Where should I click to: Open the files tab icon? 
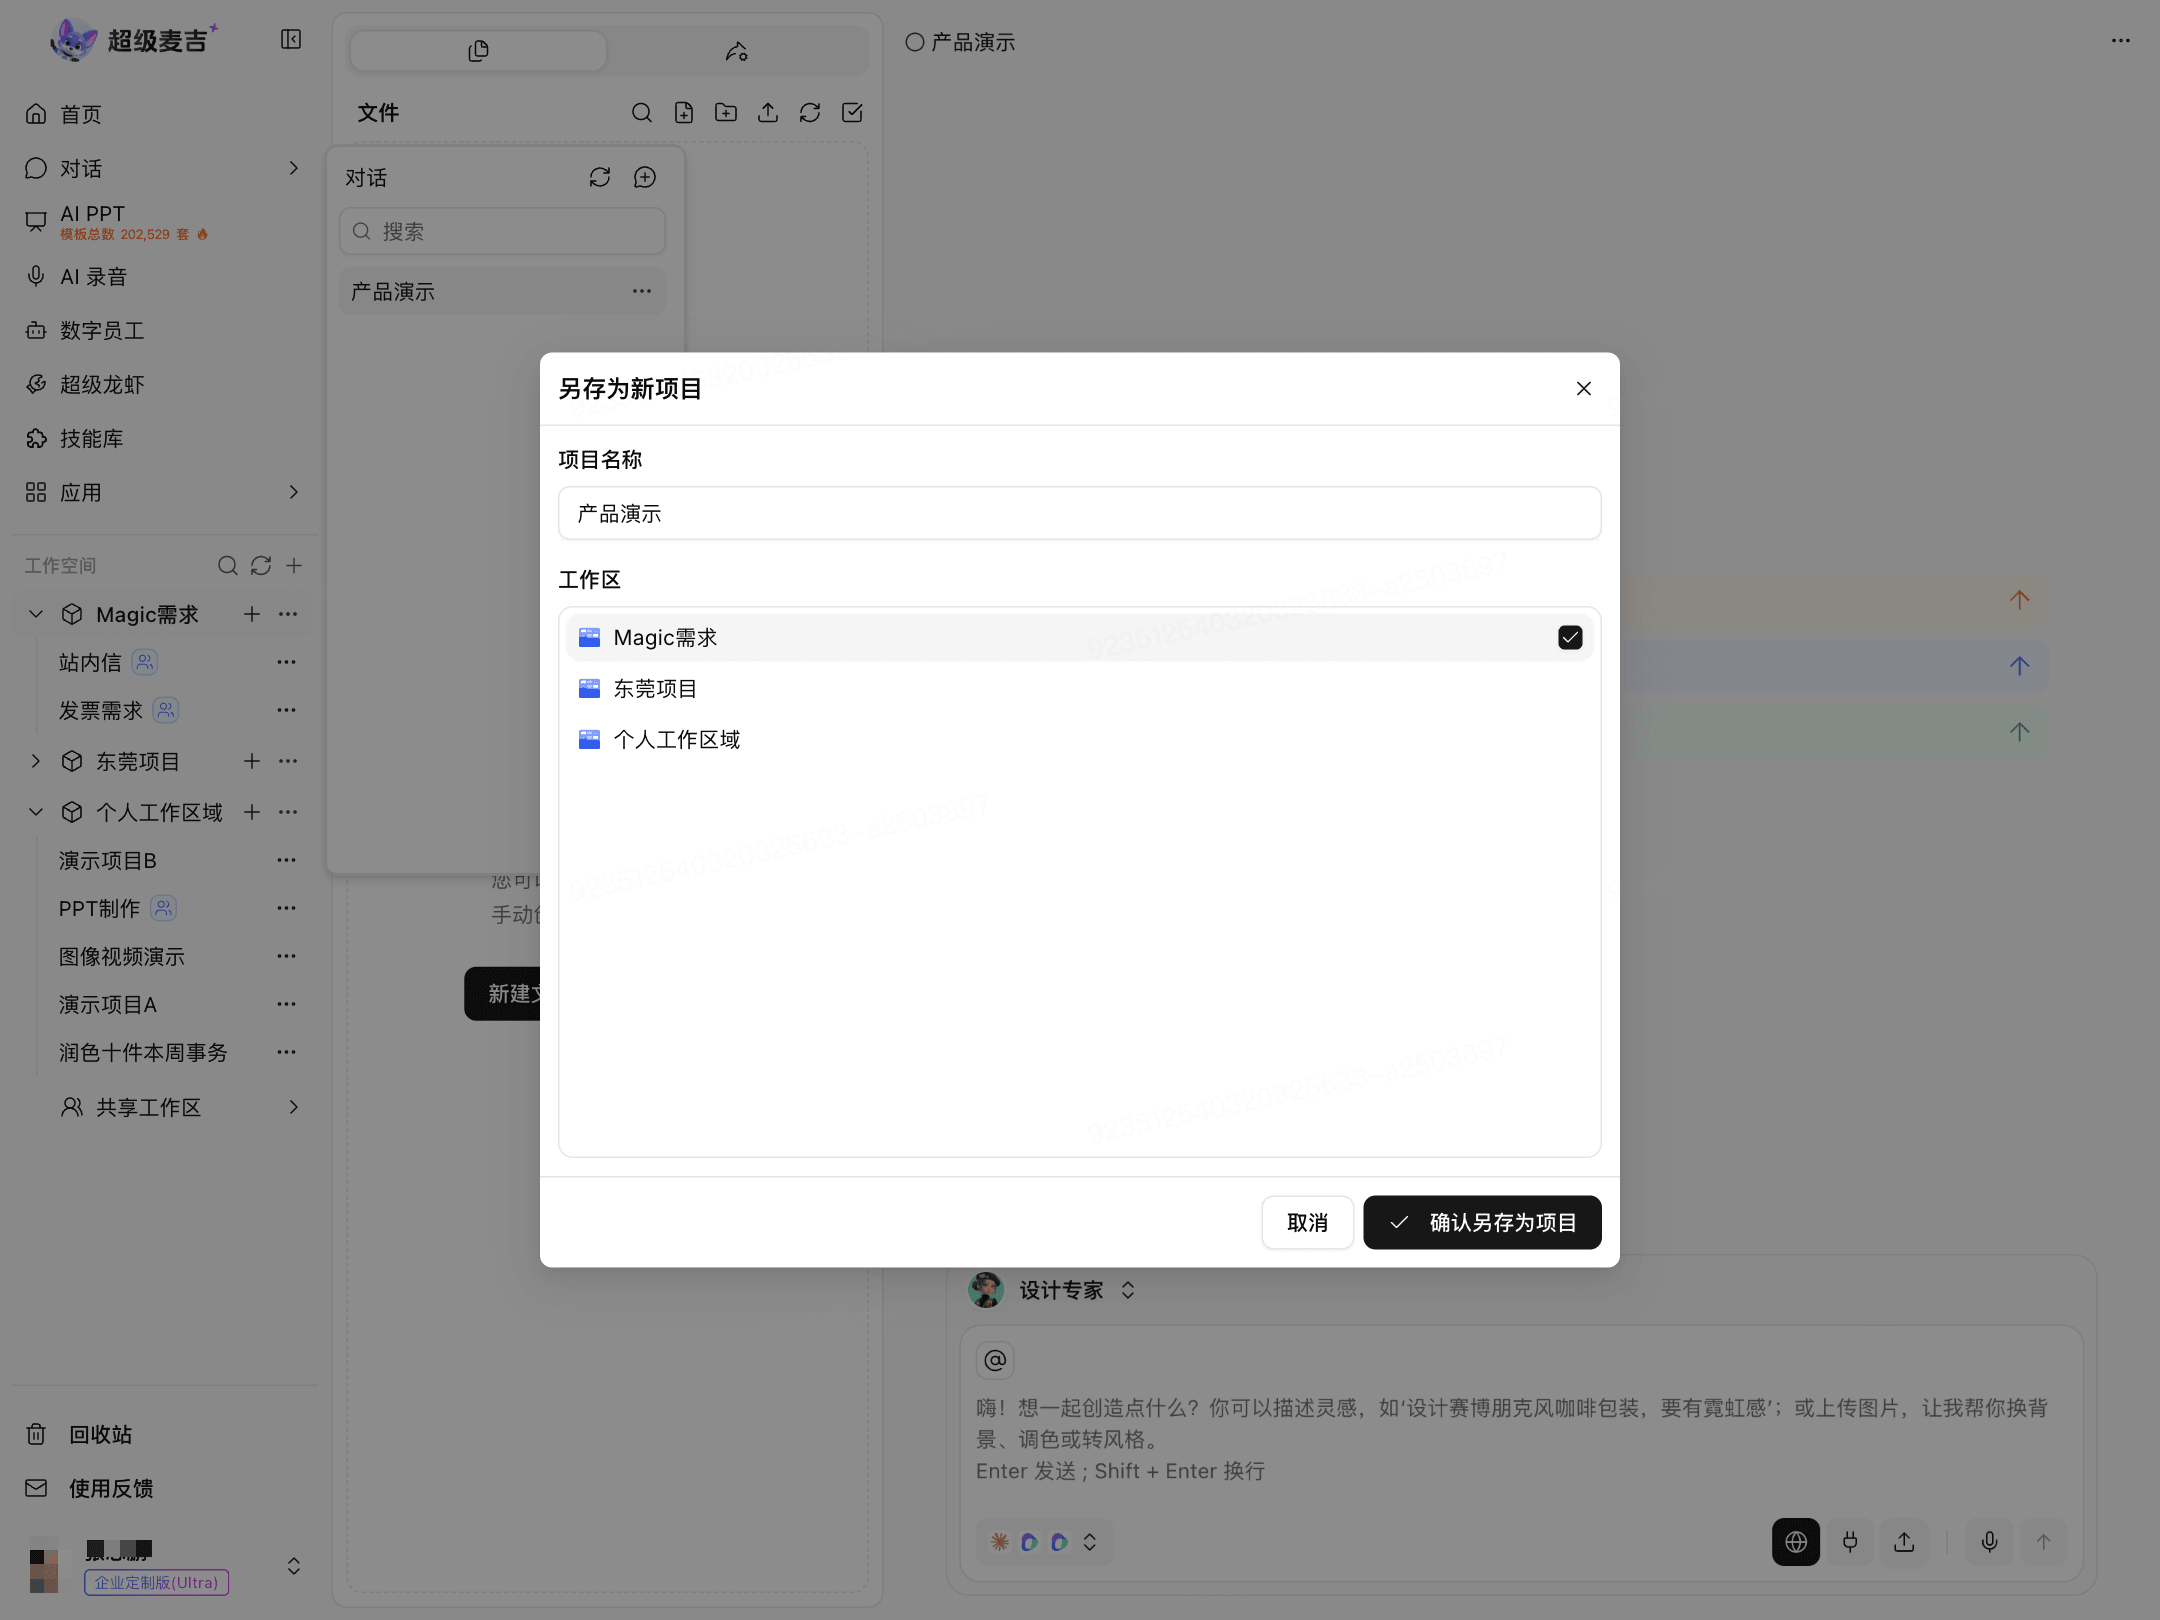pos(478,51)
